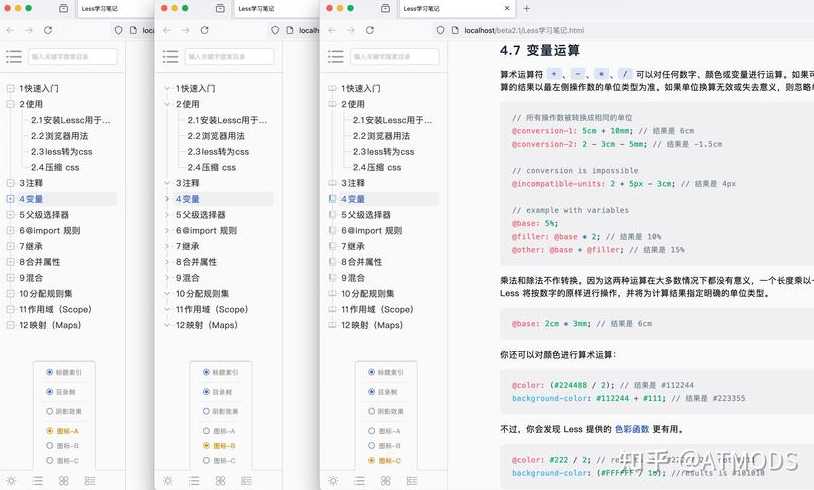Collapse the 2使用 book icon in right window
The height and width of the screenshot is (490, 814).
(332, 104)
